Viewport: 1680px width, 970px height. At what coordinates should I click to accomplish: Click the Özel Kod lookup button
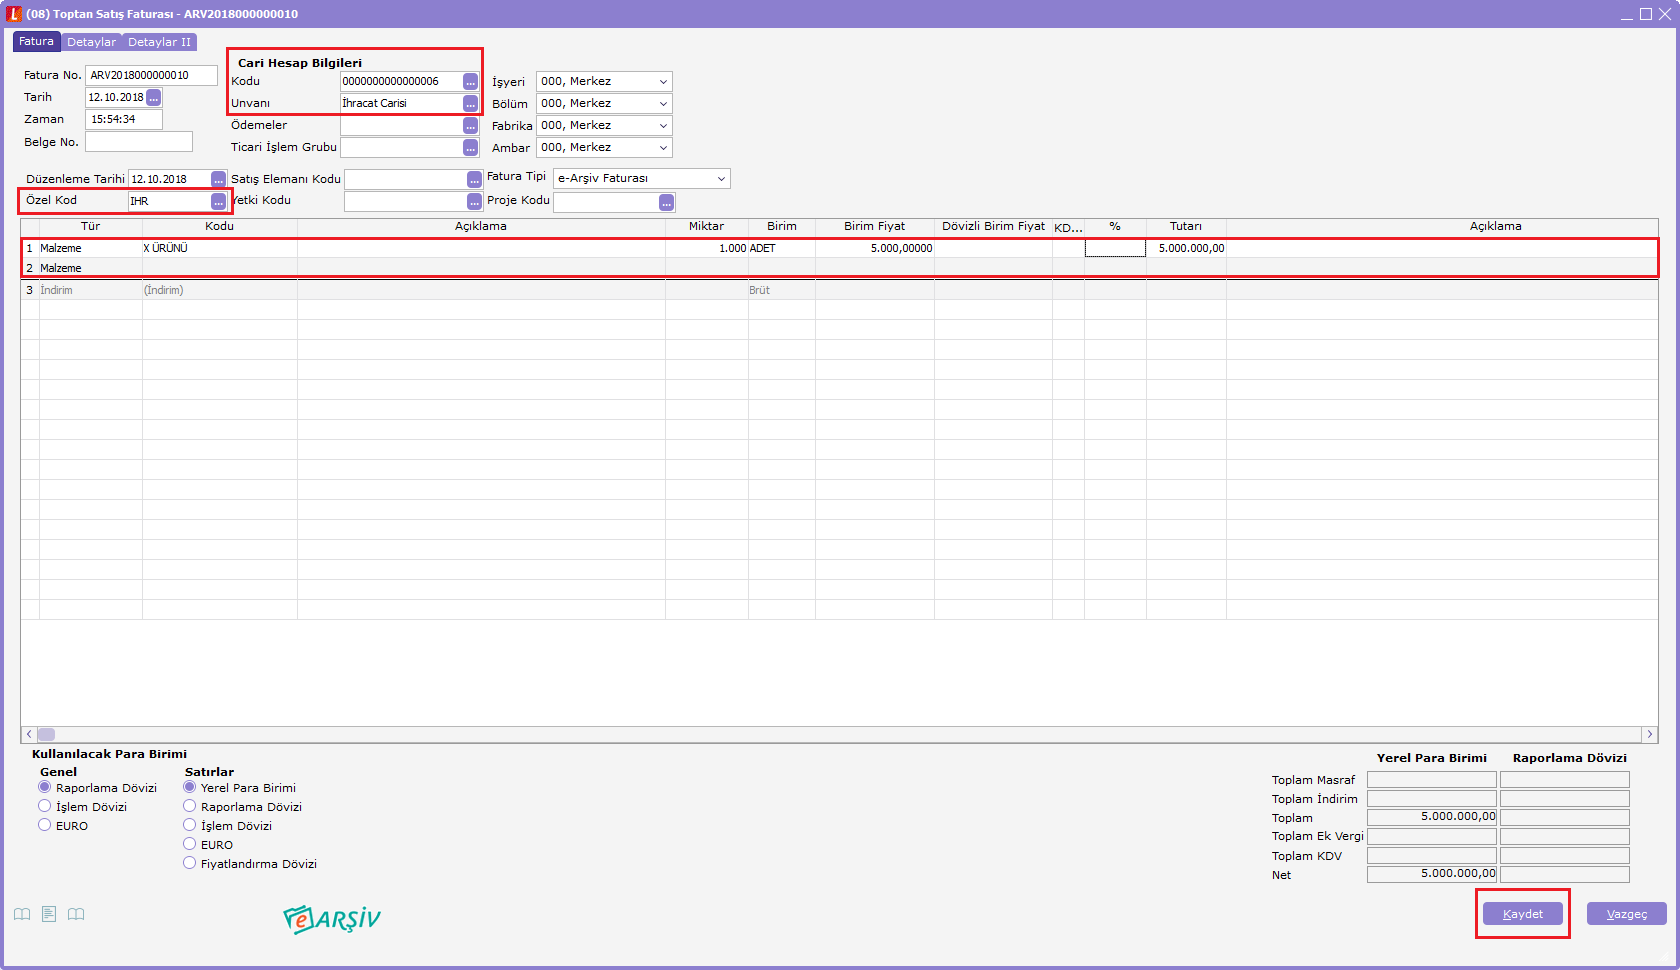point(218,202)
